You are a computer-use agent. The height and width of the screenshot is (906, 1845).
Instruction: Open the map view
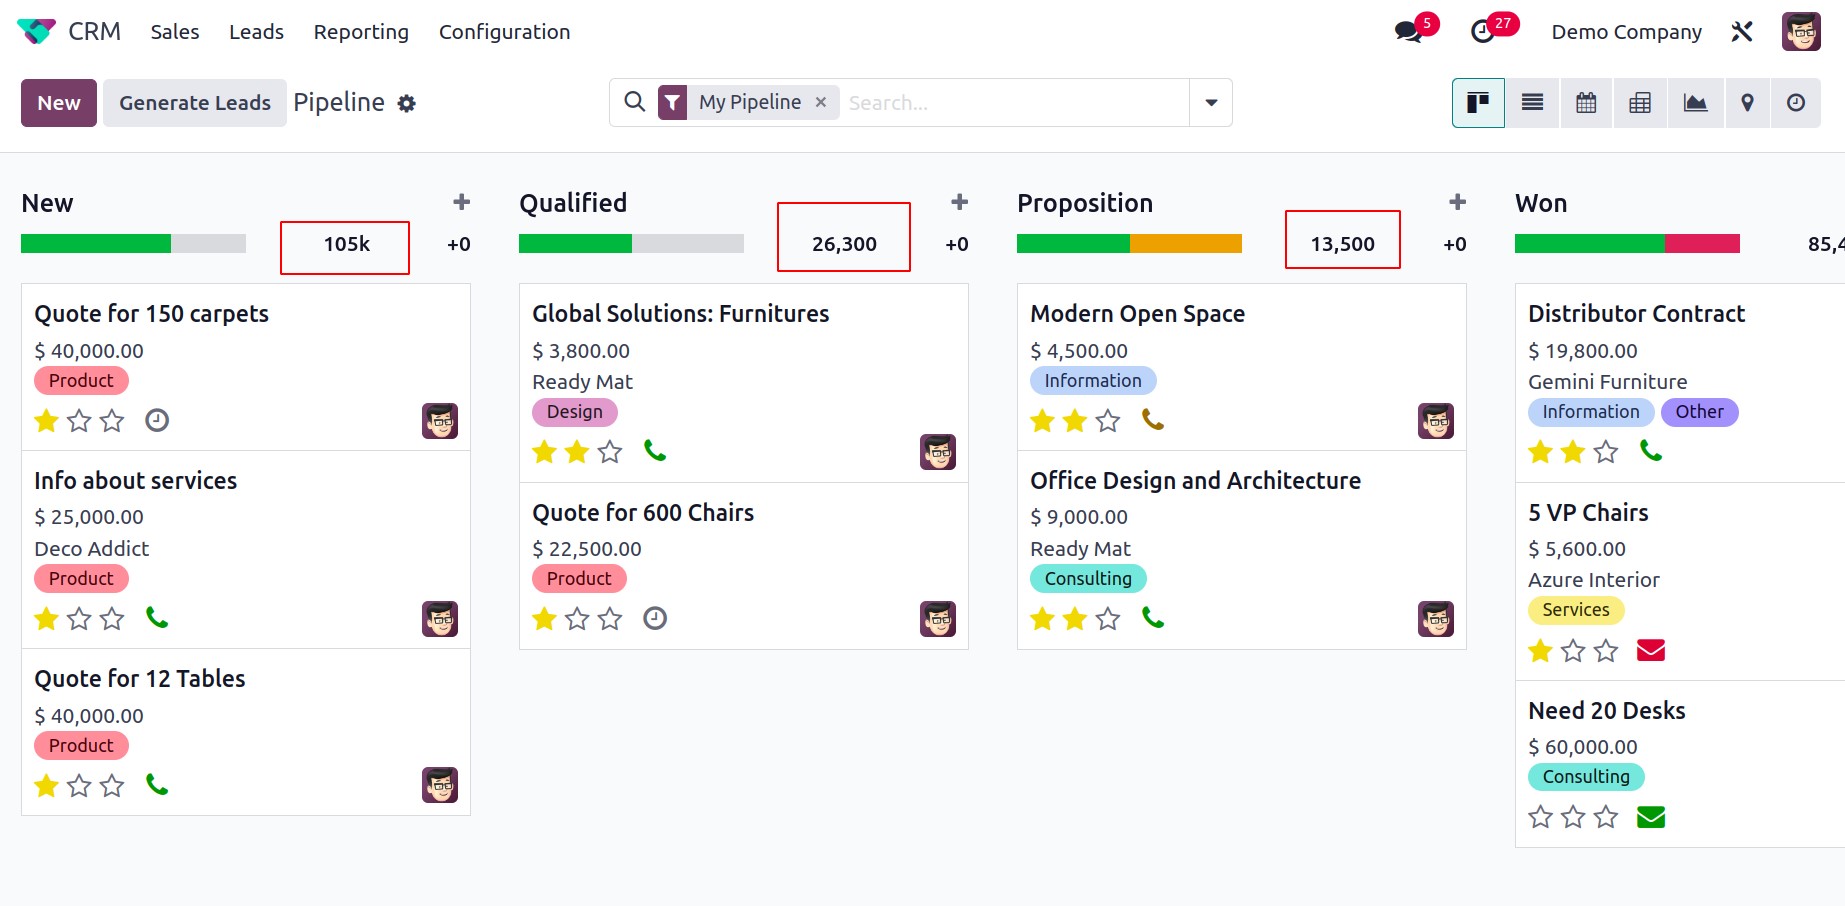coord(1747,103)
